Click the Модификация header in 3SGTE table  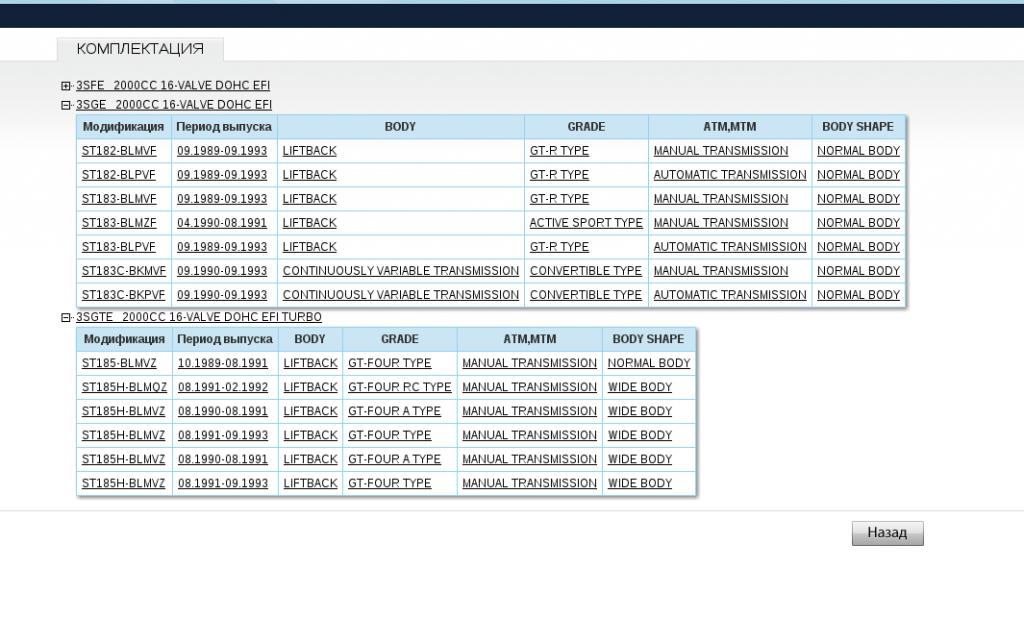point(124,340)
